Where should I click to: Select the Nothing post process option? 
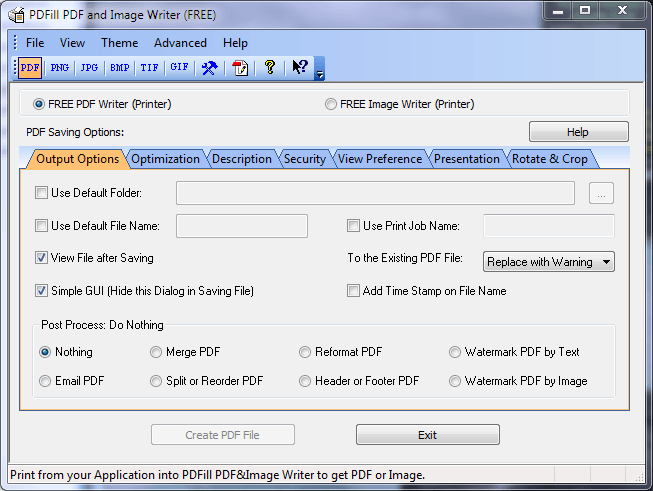[x=45, y=352]
